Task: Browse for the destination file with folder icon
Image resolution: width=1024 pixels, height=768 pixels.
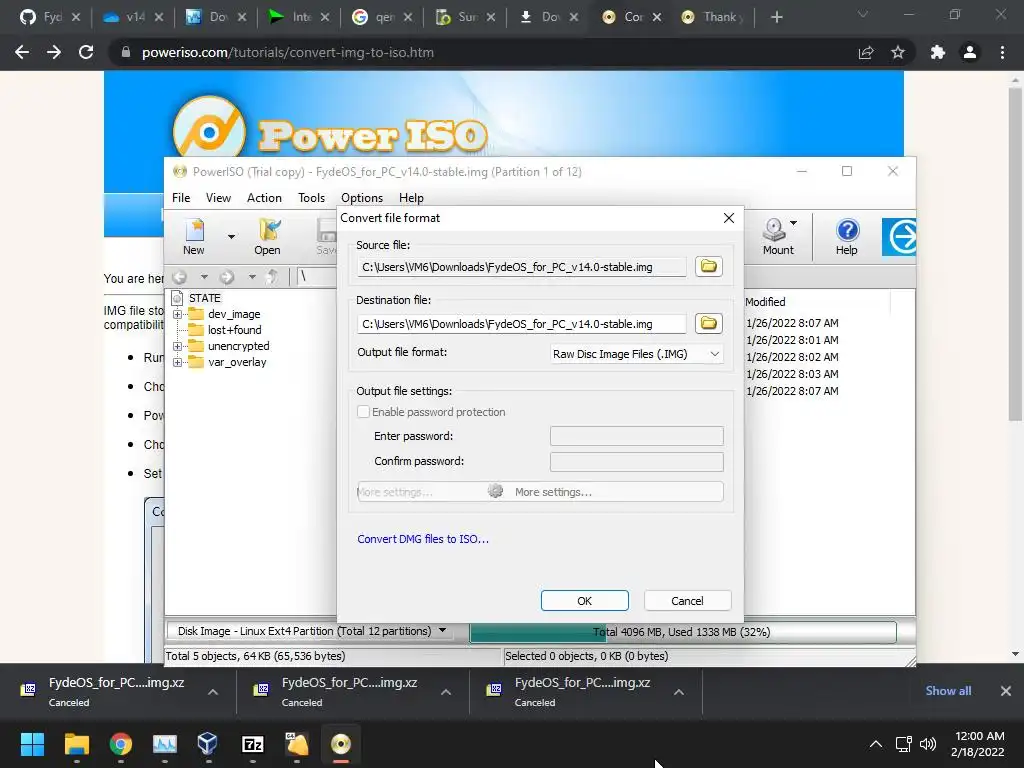Action: 709,323
